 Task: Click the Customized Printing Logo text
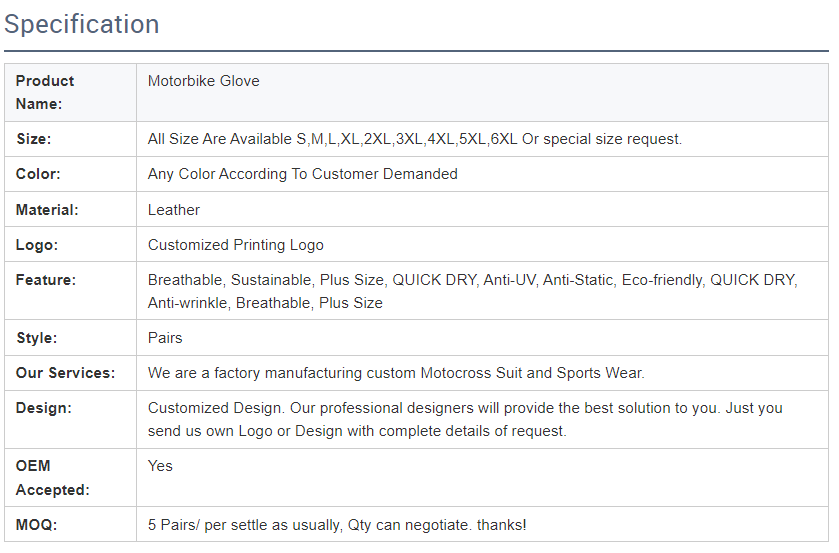point(236,245)
